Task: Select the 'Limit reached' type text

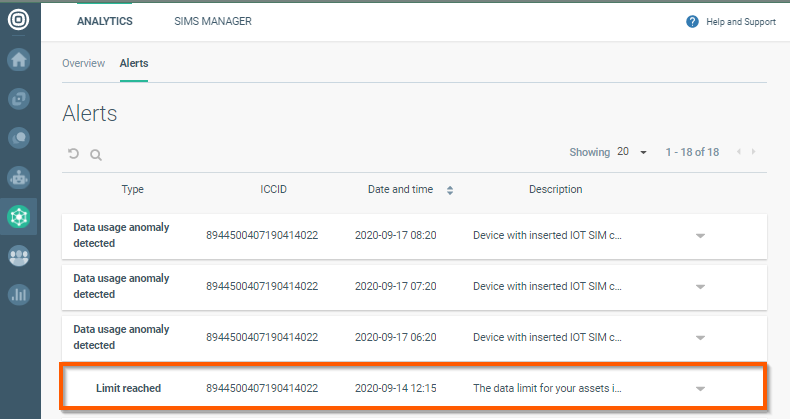Action: 128,388
